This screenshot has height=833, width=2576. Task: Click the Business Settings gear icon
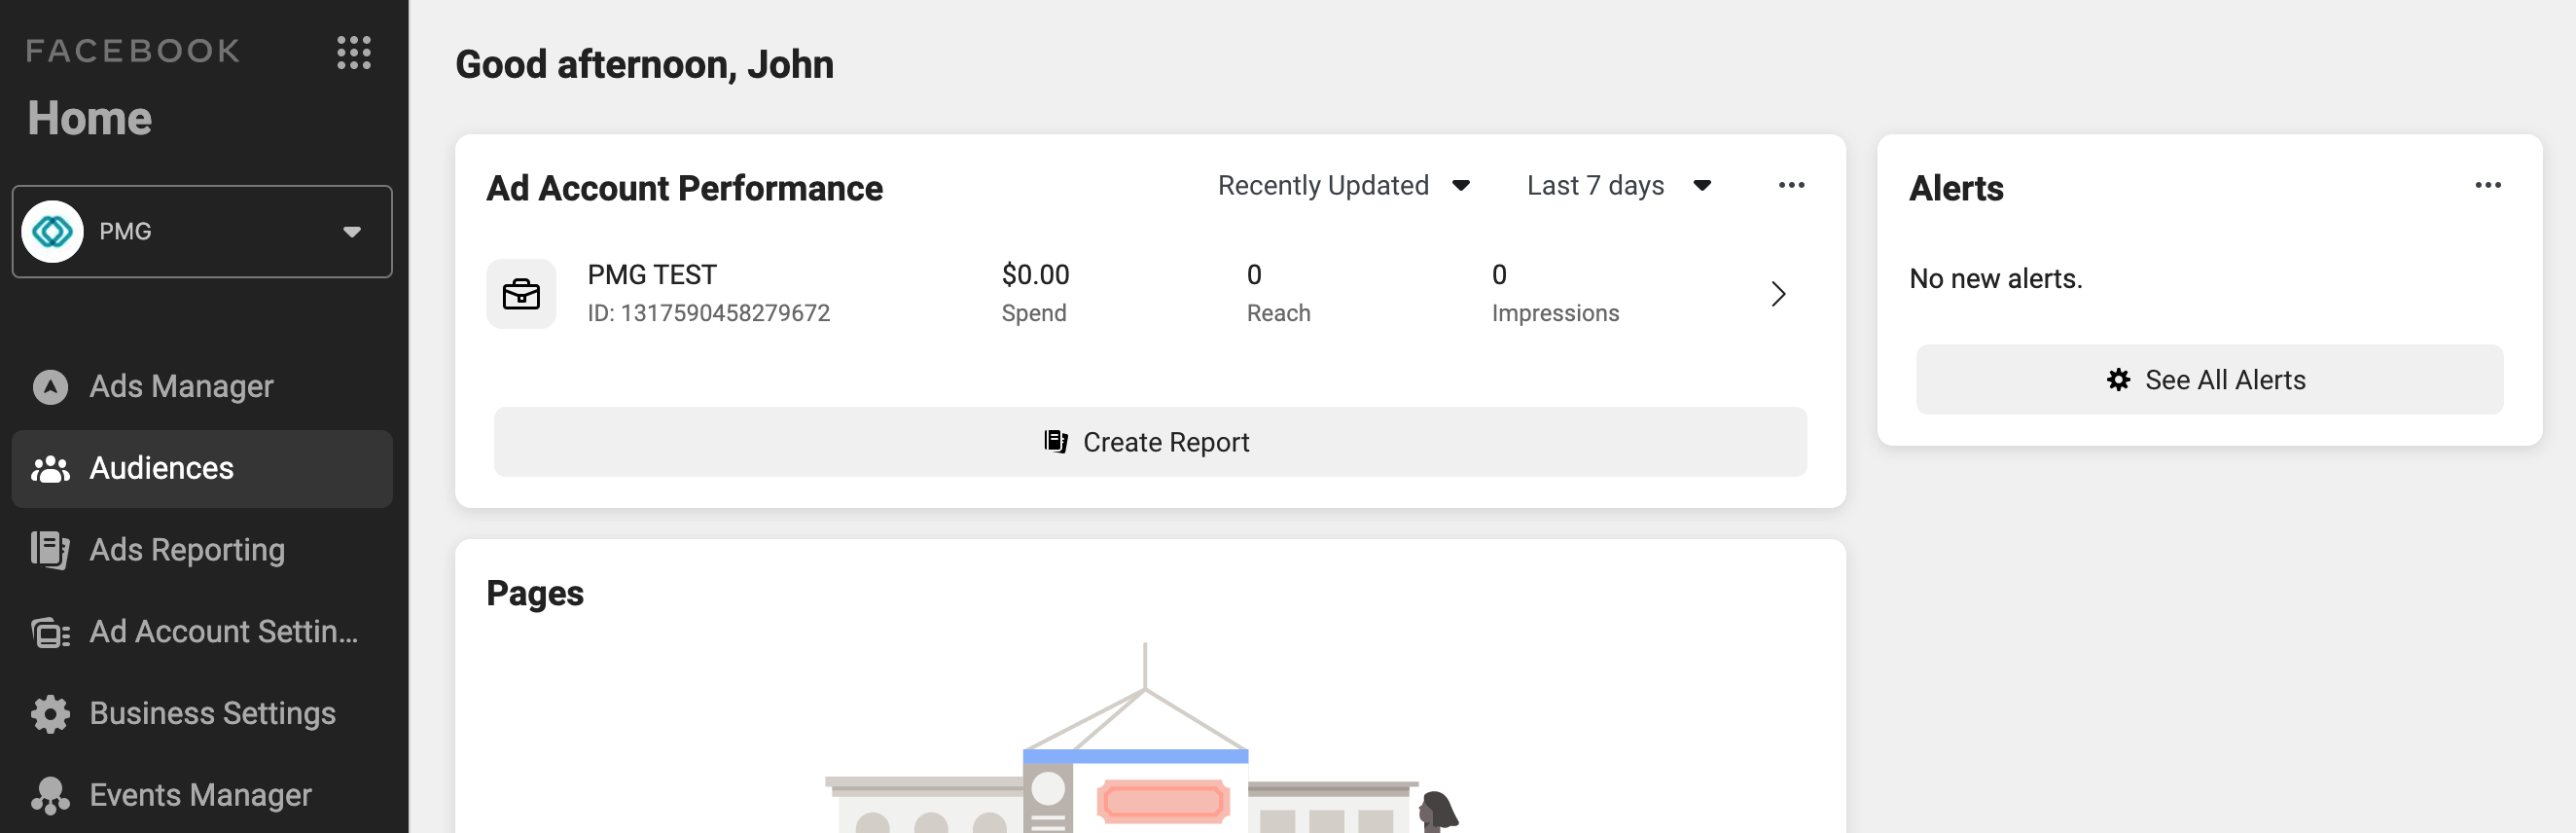[x=50, y=713]
